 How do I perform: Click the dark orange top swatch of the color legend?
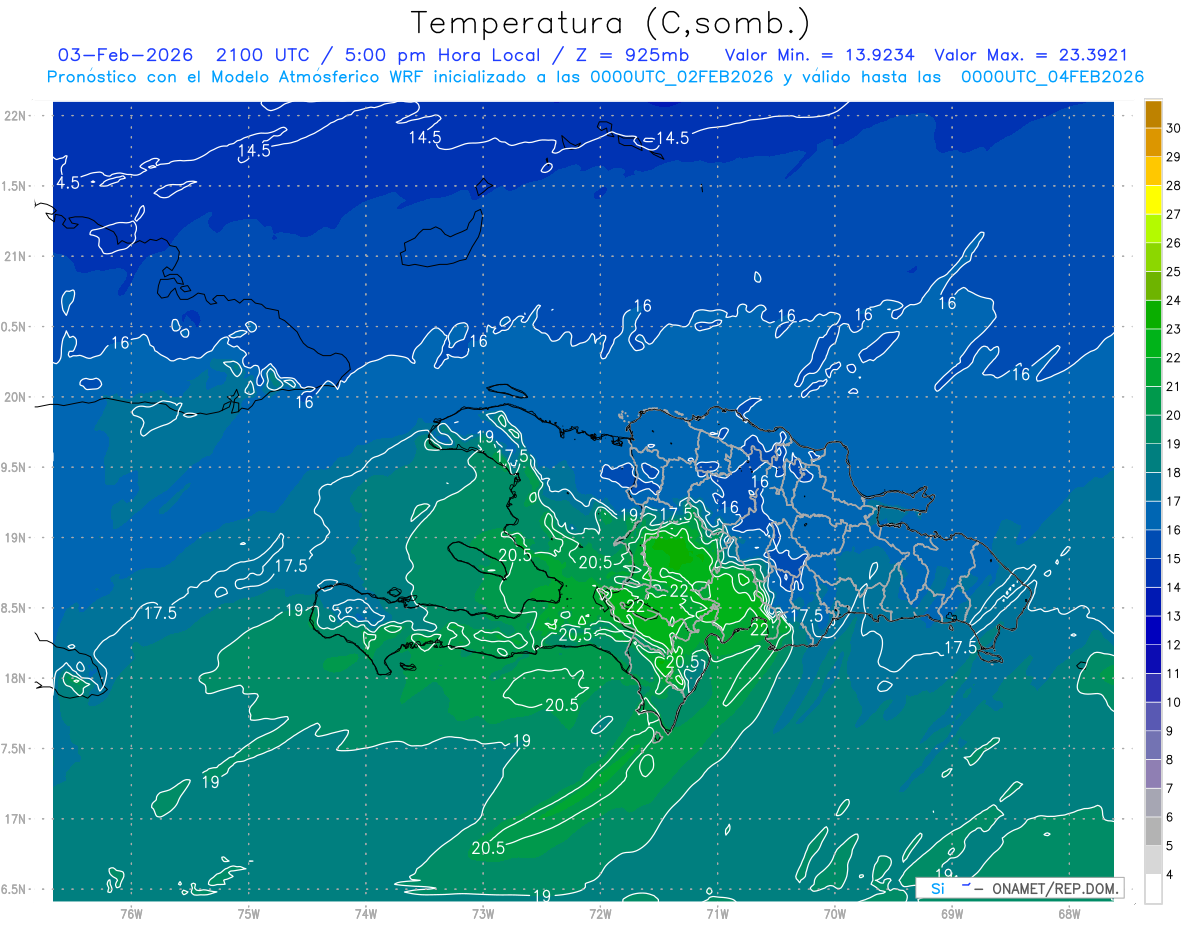point(1153,114)
